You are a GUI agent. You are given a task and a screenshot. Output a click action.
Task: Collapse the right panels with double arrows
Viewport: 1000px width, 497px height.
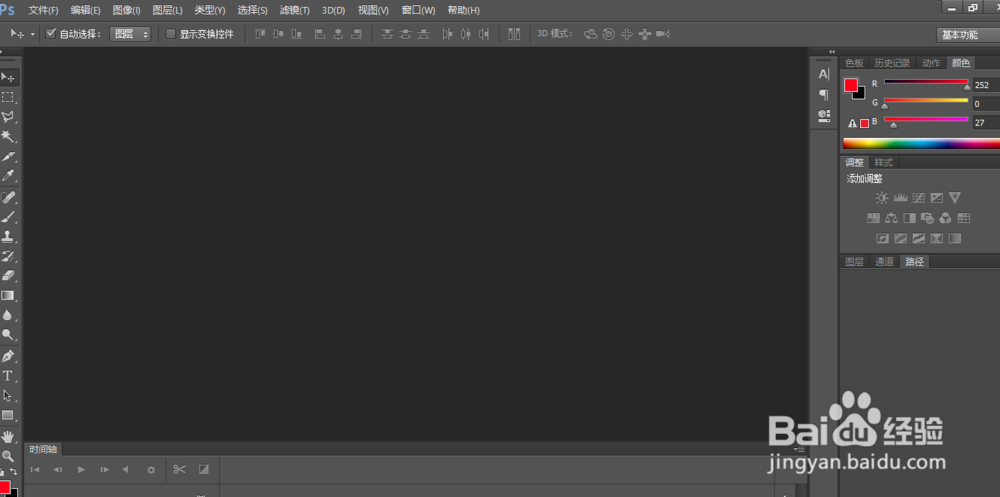(x=832, y=52)
